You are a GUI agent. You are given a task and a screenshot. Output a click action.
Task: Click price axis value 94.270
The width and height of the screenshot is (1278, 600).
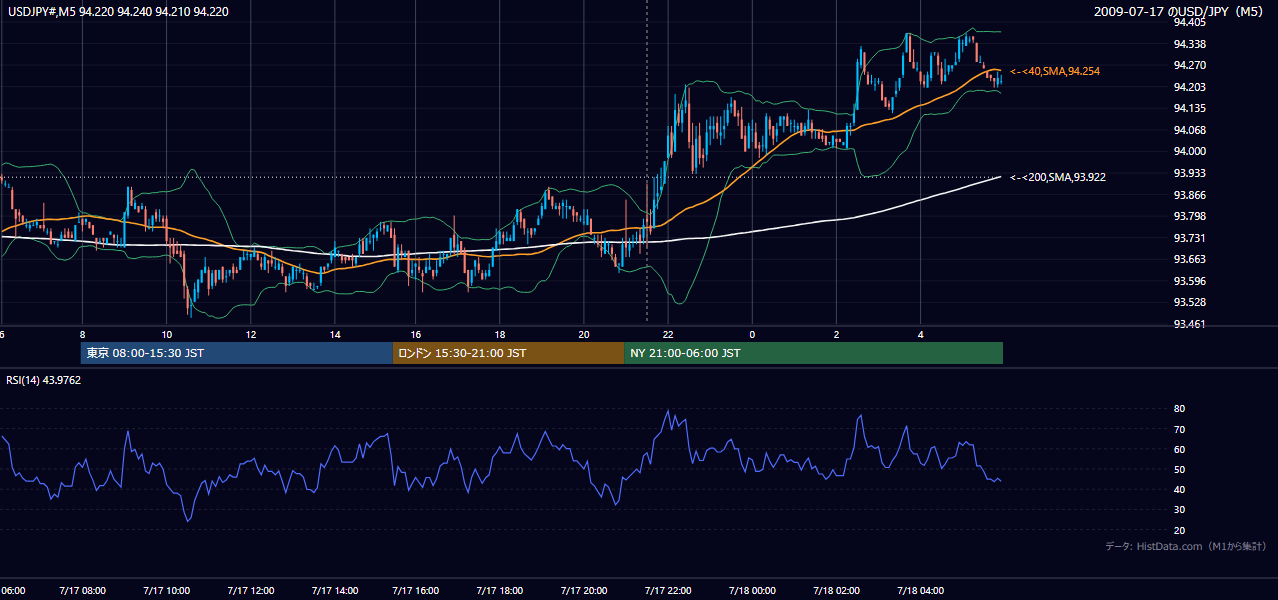click(x=1189, y=65)
